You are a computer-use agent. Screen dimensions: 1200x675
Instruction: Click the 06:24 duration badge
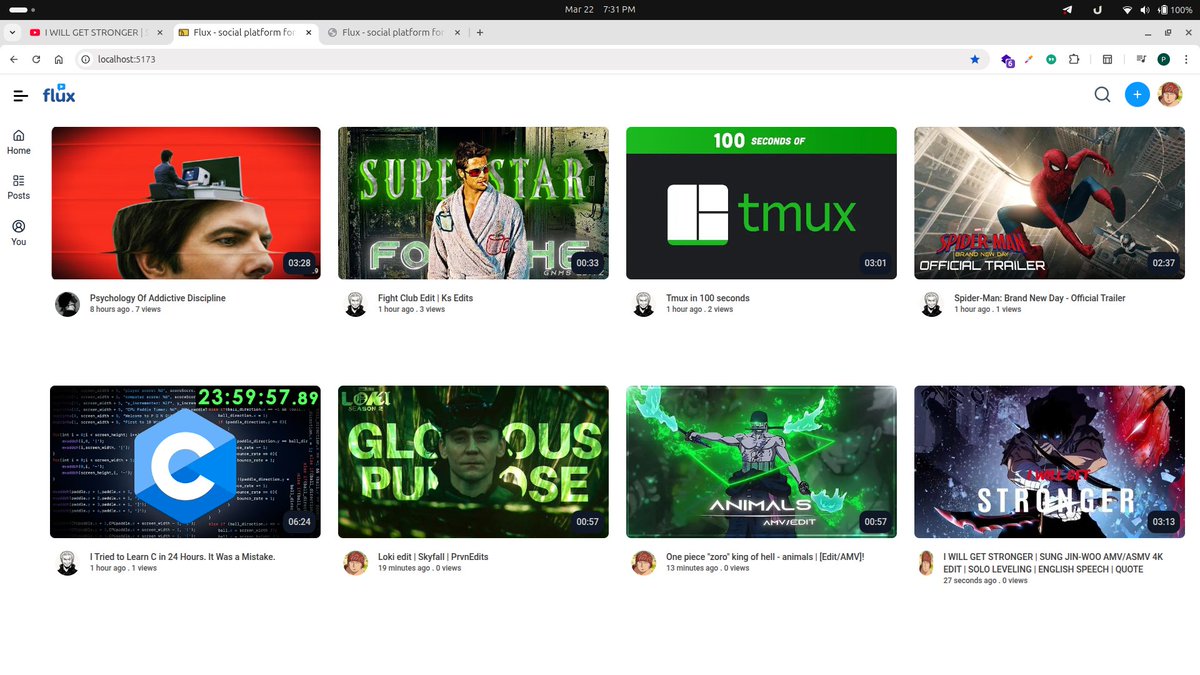[x=299, y=521]
